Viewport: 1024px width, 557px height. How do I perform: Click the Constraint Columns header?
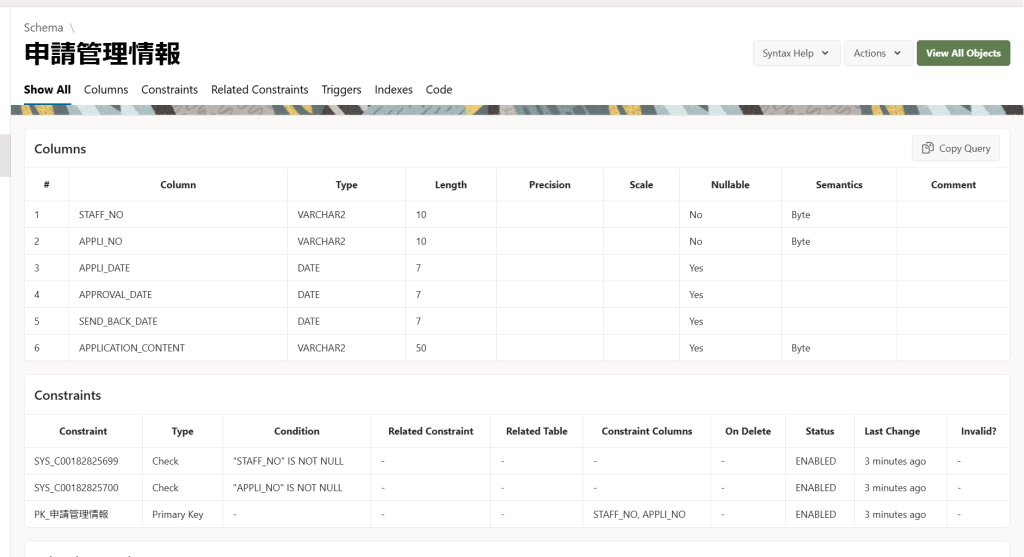pyautogui.click(x=646, y=431)
